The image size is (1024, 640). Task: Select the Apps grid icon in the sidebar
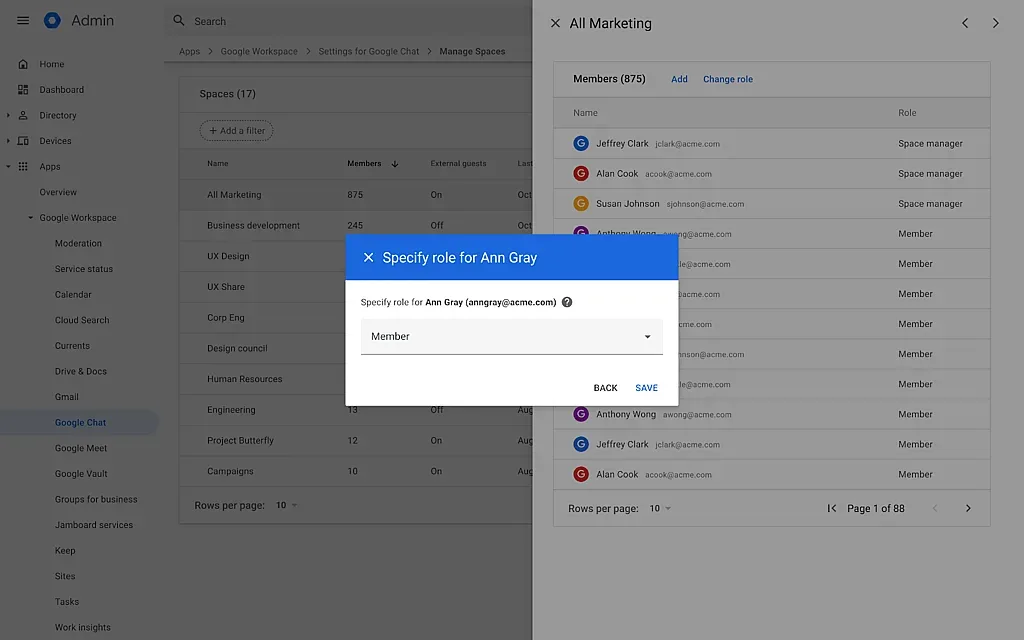(x=22, y=166)
